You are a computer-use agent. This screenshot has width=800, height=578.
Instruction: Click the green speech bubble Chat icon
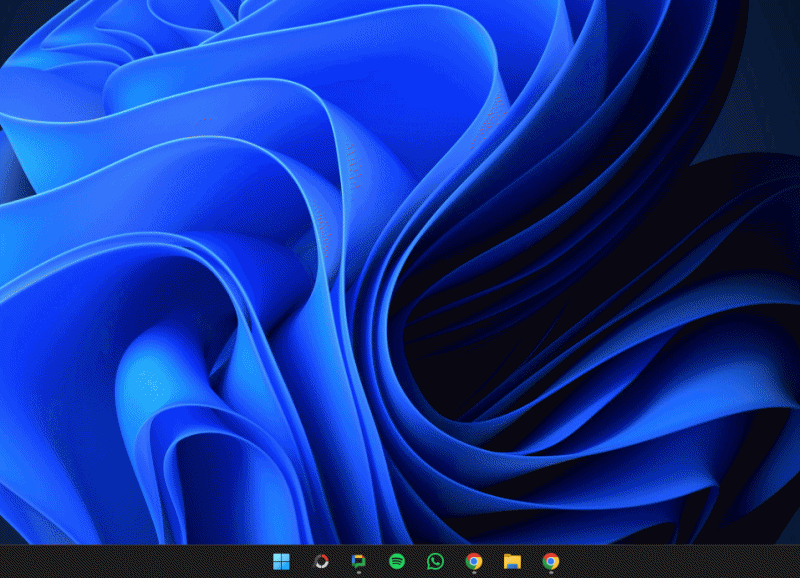click(x=358, y=561)
